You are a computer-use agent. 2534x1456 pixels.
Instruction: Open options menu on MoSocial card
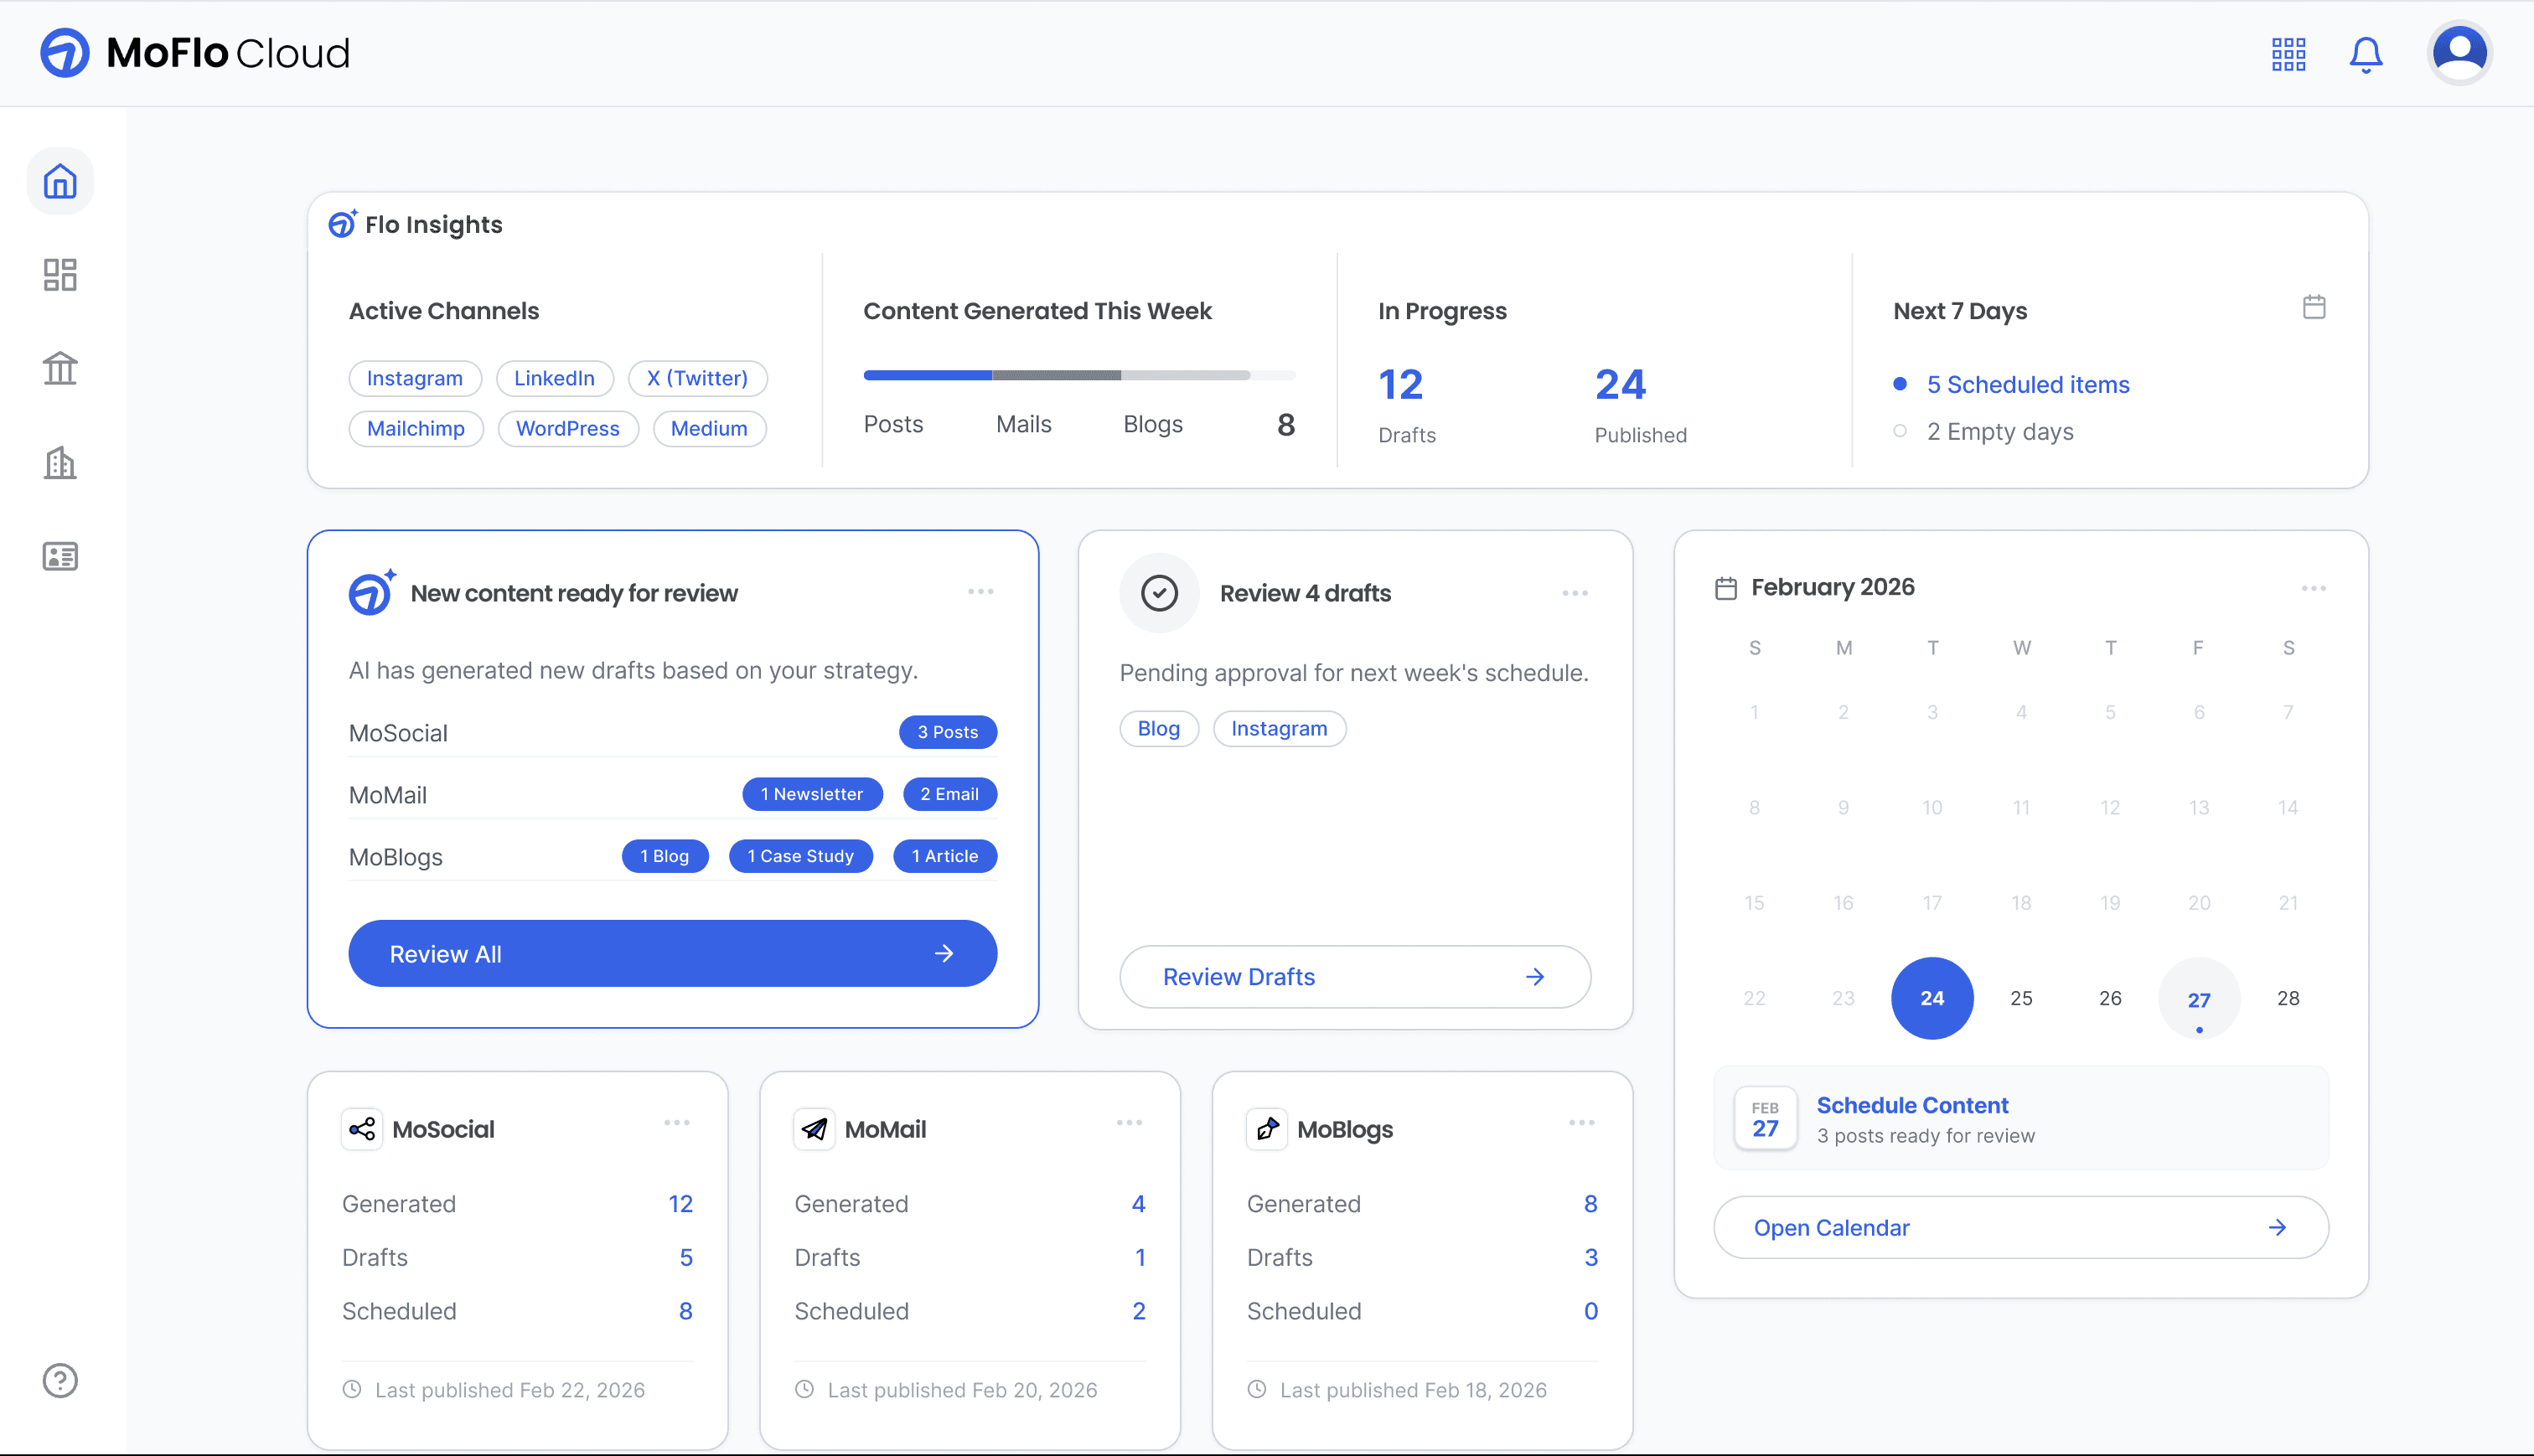click(x=677, y=1123)
